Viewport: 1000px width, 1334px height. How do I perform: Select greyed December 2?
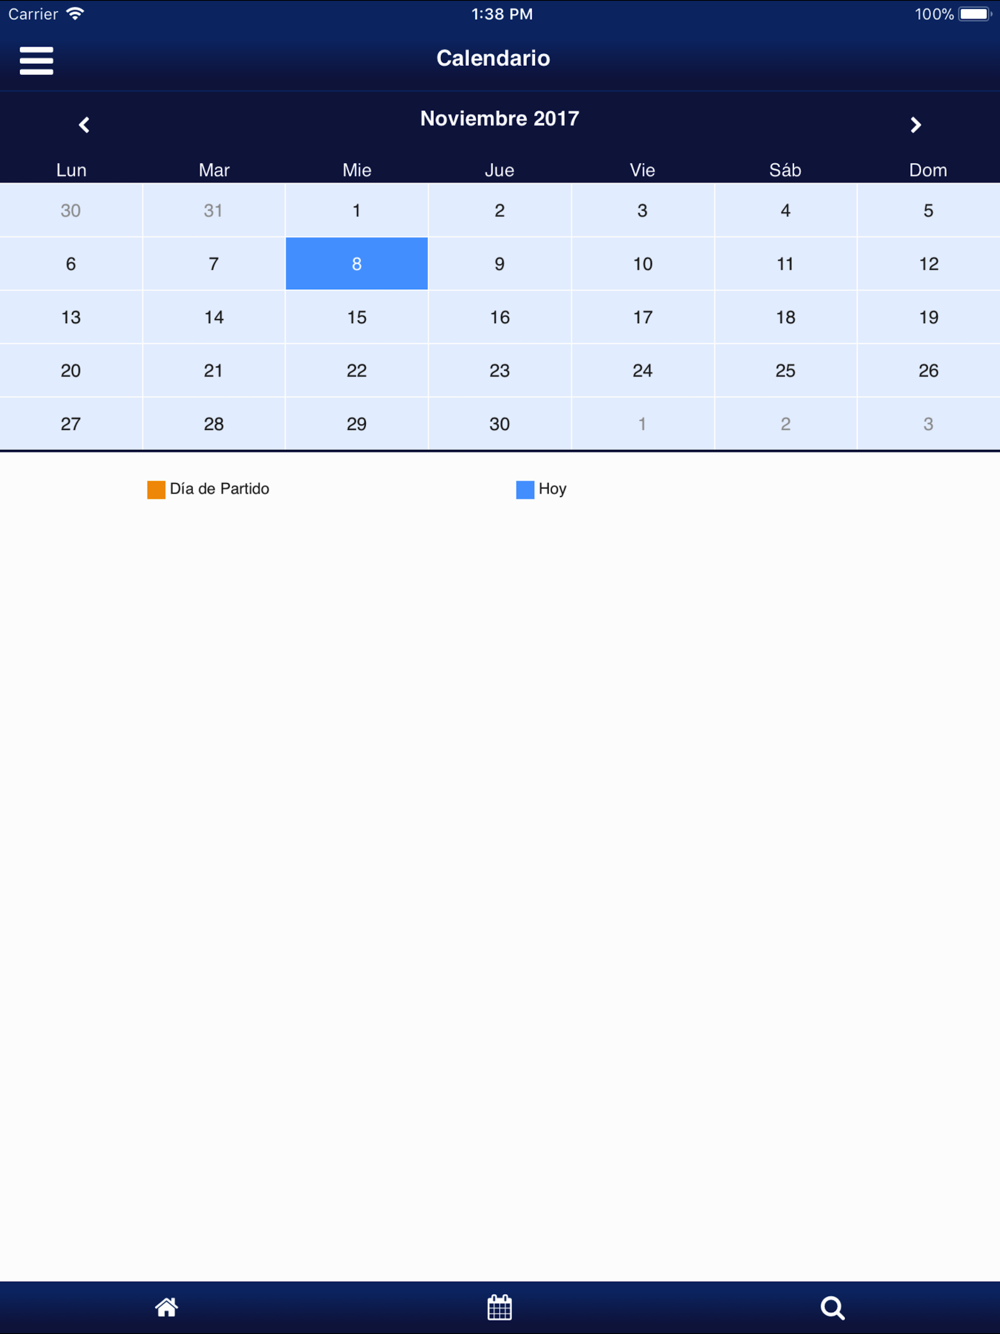point(786,424)
